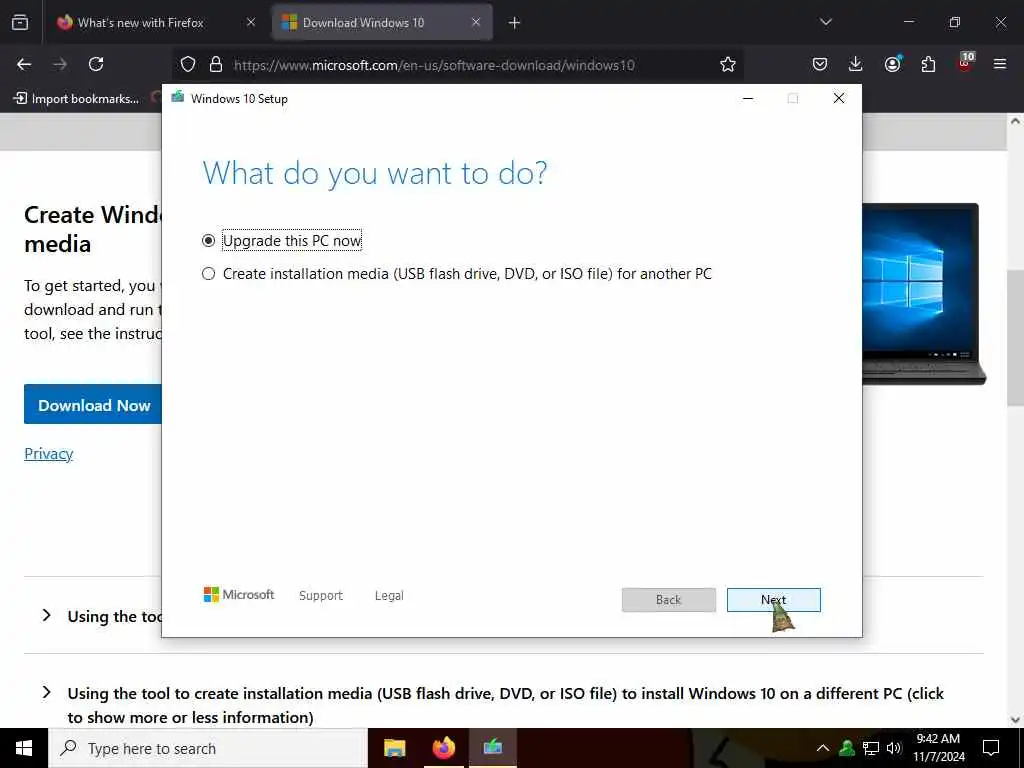Click the extension icon with badge 10

[965, 63]
